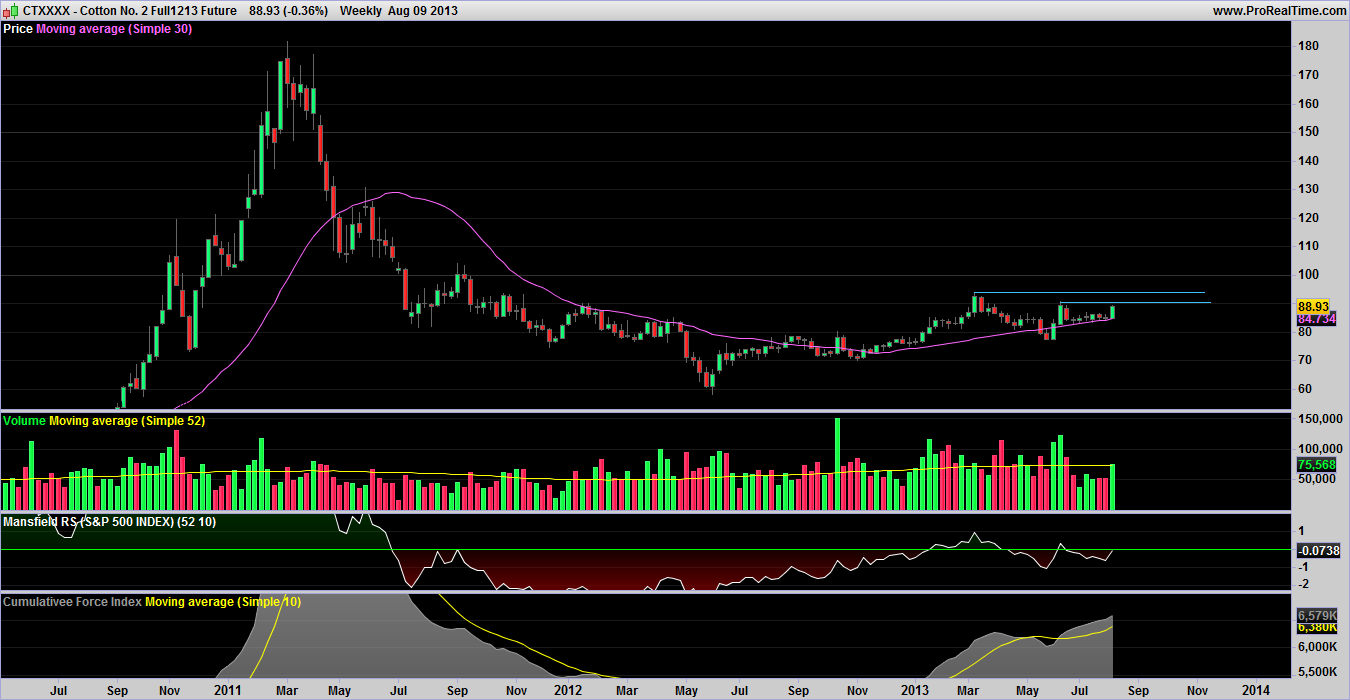Select the lower blue horizontal resistance line
The height and width of the screenshot is (700, 1350).
pyautogui.click(x=1135, y=302)
